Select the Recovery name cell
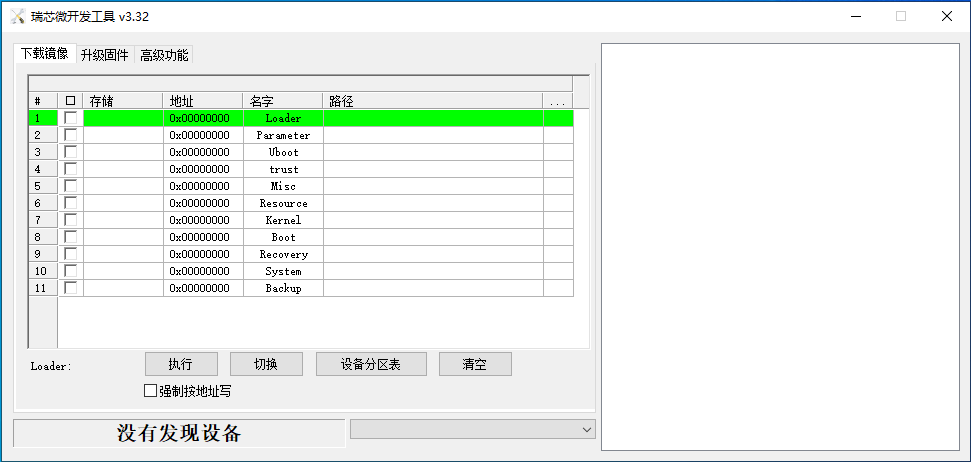This screenshot has width=971, height=462. coord(283,254)
